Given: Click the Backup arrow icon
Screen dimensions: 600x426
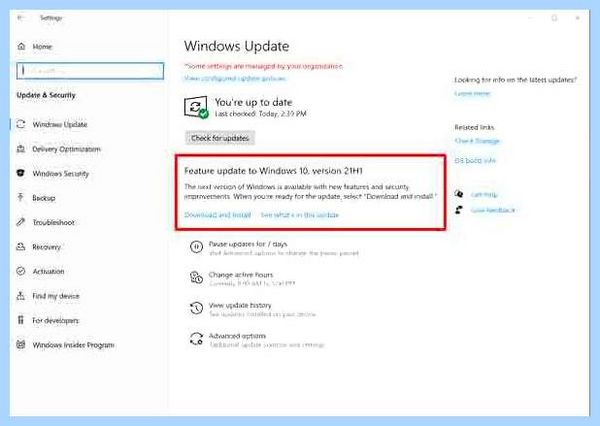Looking at the screenshot, I should click(21, 197).
